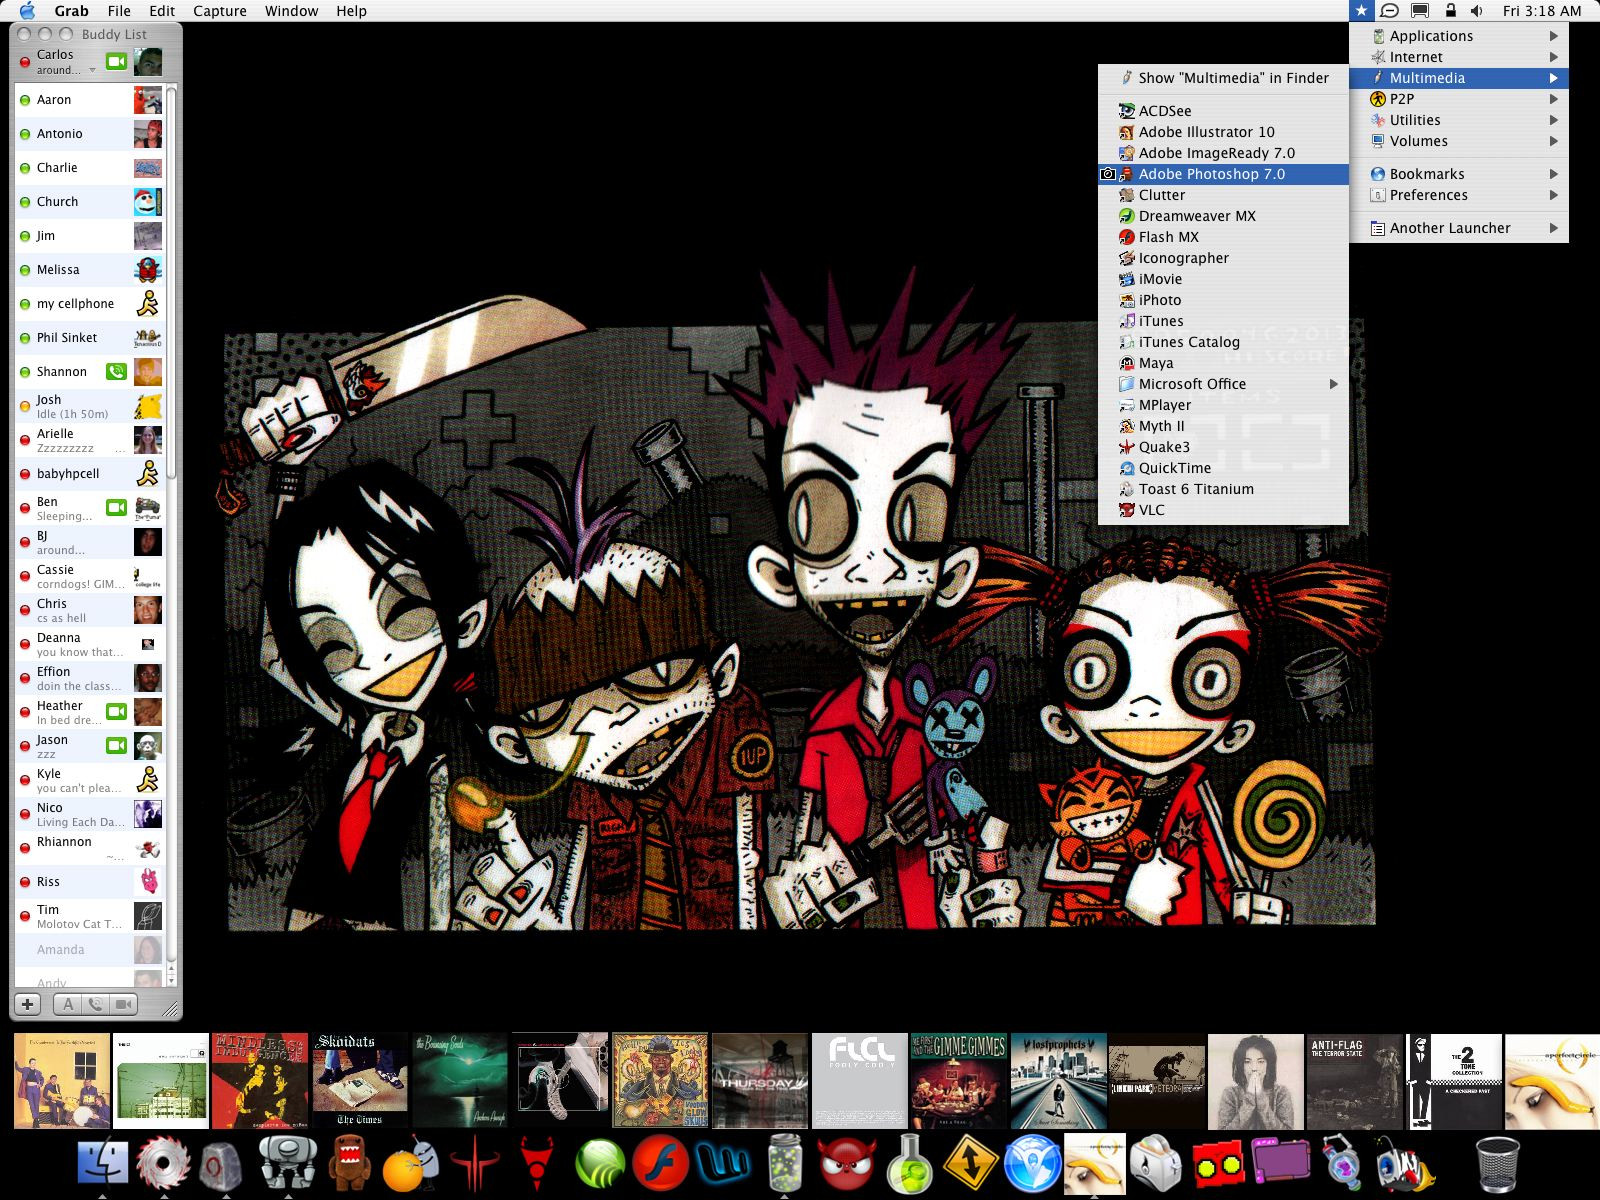The image size is (1600, 1200).
Task: Open the saw blade Dock icon
Action: 163,1164
